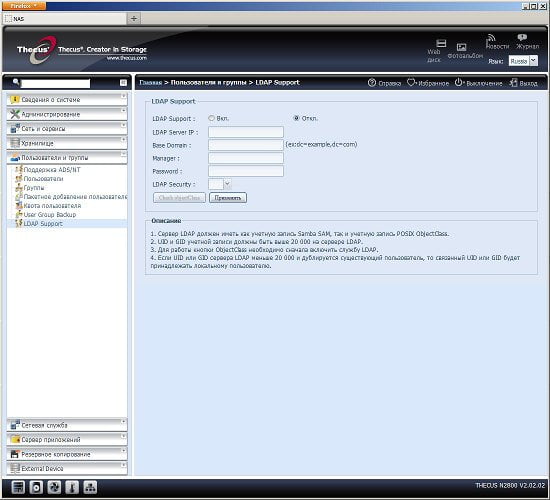
Task: Expand the Хранилище storage section
Action: [67, 143]
